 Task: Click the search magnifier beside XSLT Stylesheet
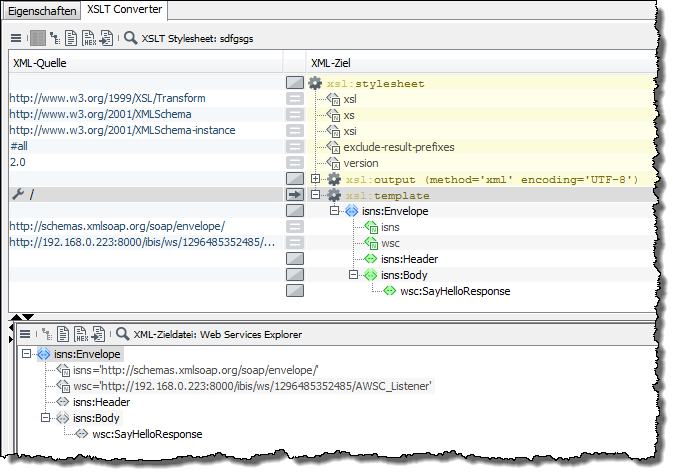pos(131,39)
